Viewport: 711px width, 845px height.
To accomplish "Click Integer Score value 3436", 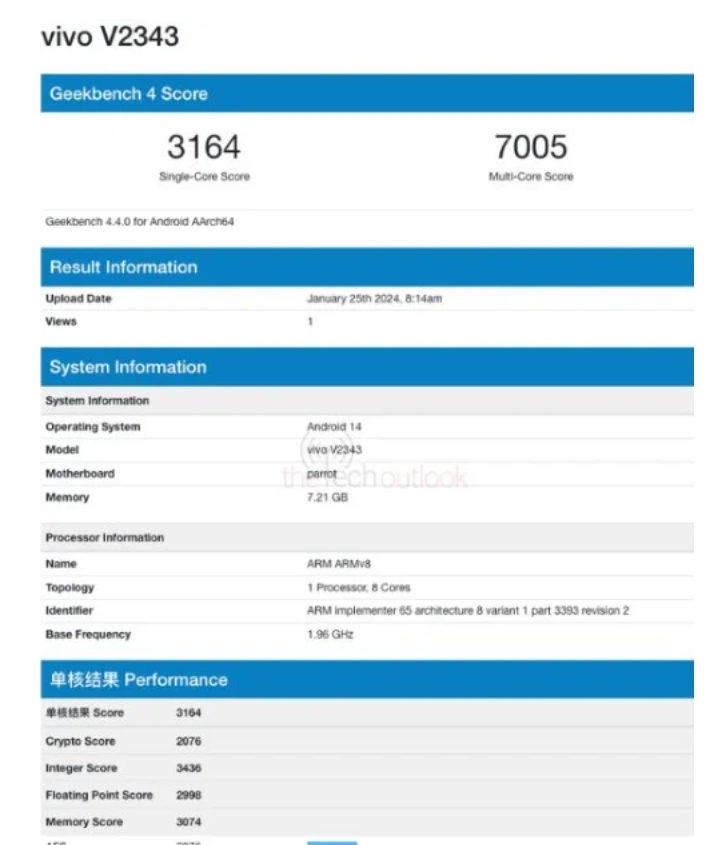I will click(x=189, y=768).
